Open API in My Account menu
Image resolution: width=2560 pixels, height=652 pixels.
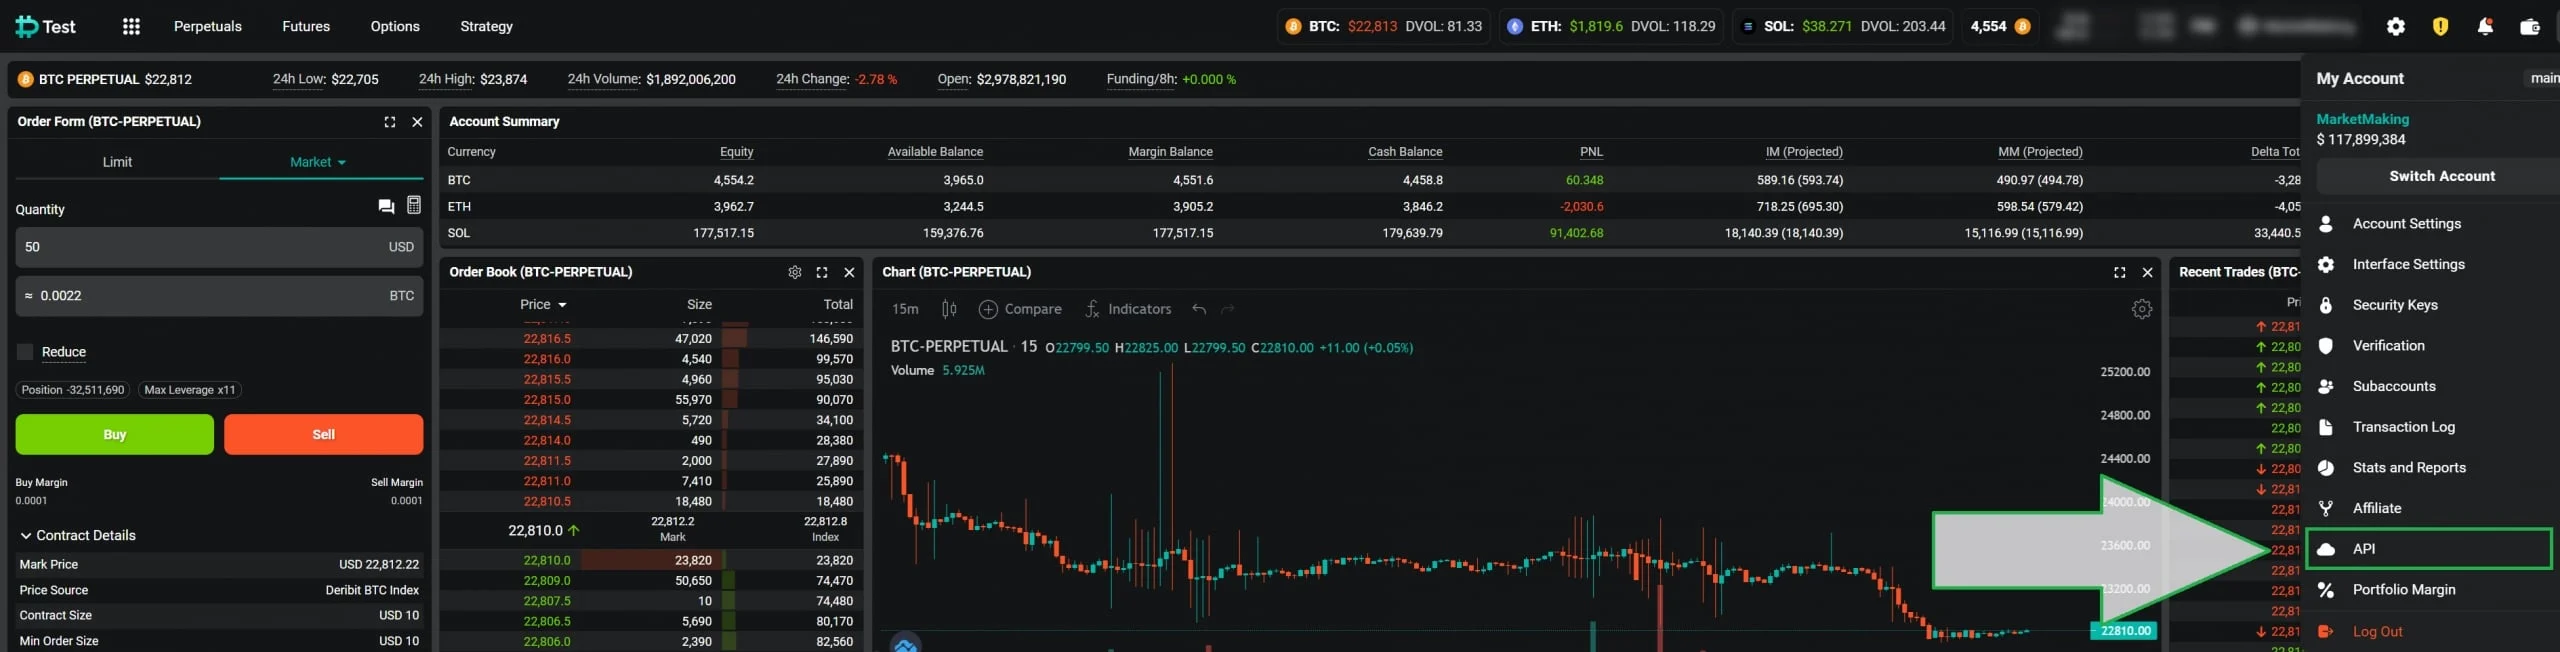(2429, 549)
